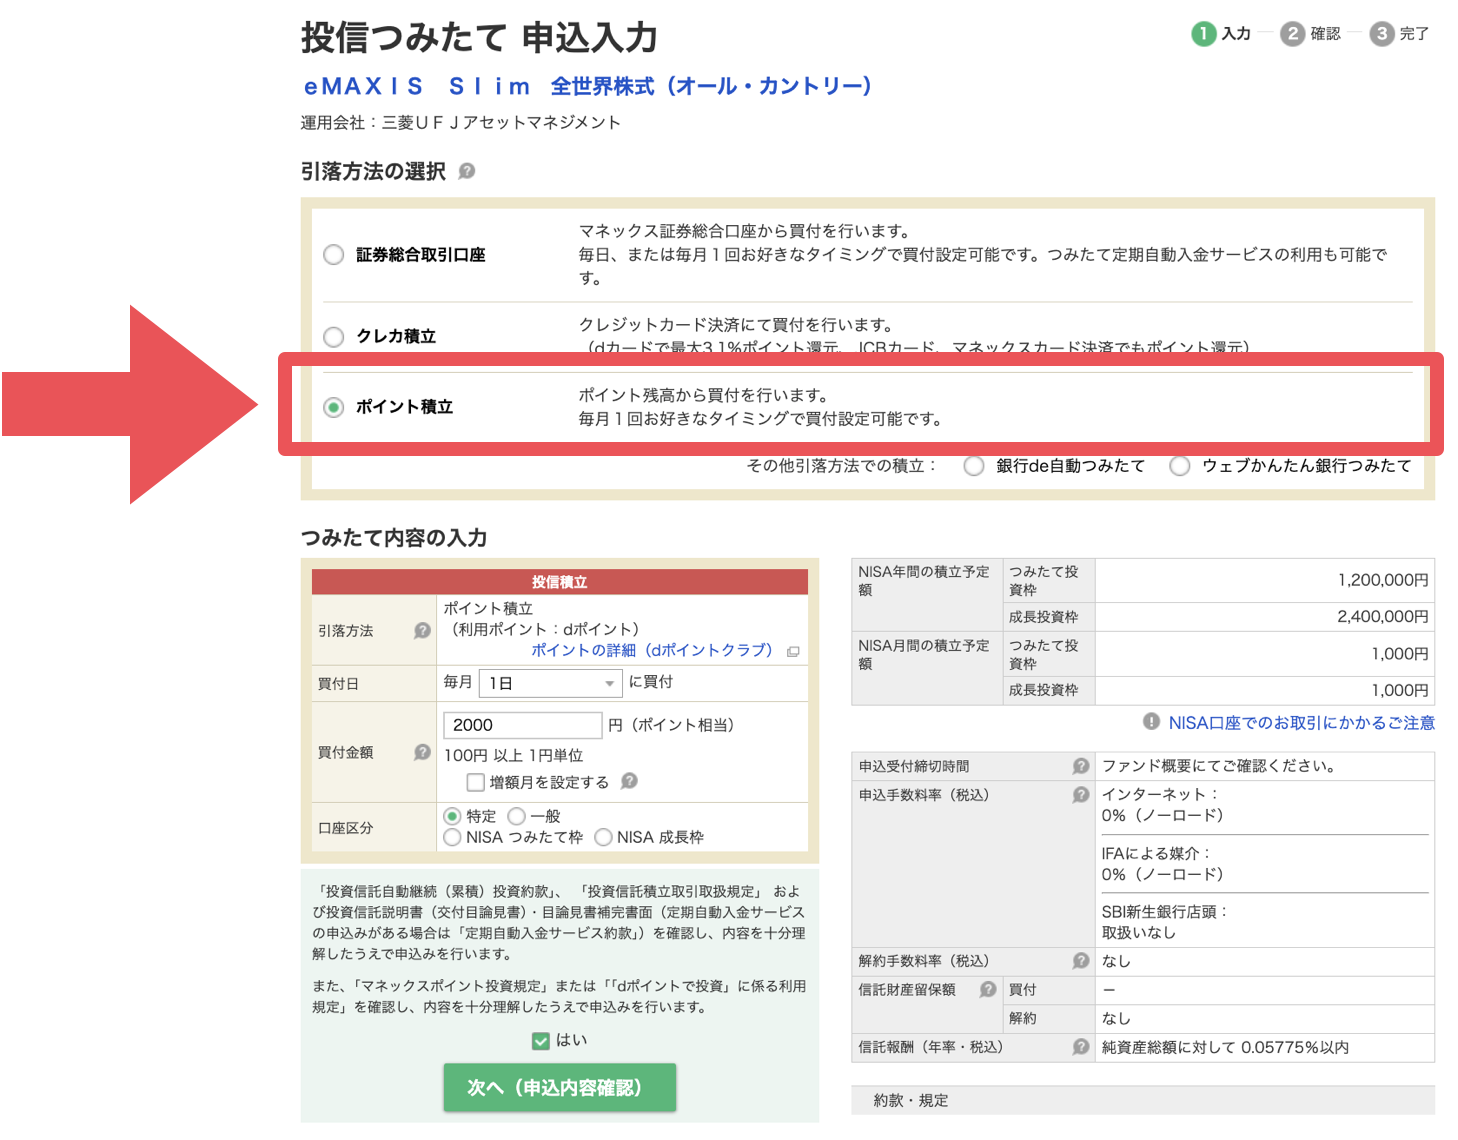Click 成長投資枠 annual value 2,400,000円
Image resolution: width=1458 pixels, height=1140 pixels.
tap(1383, 617)
